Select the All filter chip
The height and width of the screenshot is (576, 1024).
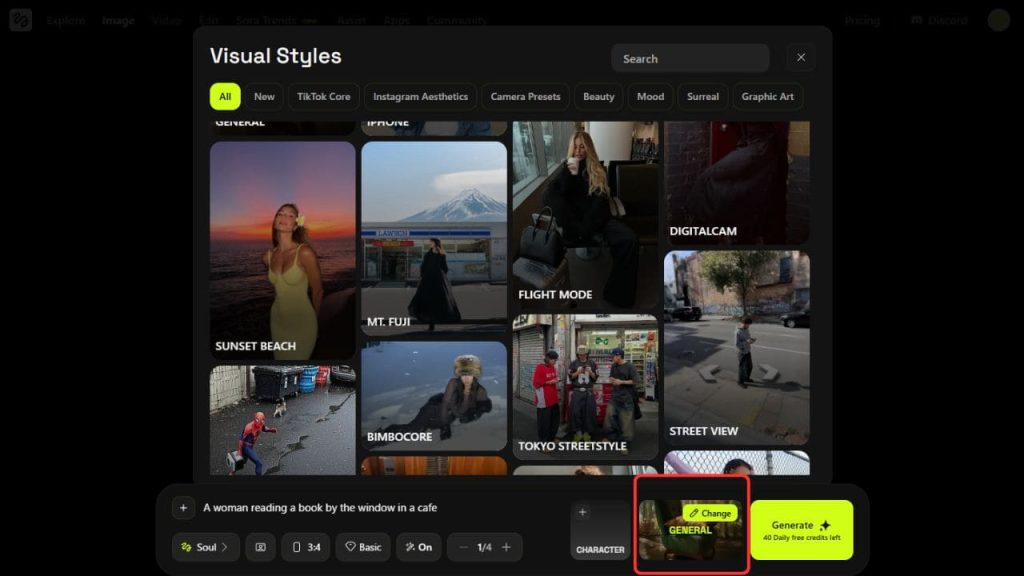(x=225, y=97)
